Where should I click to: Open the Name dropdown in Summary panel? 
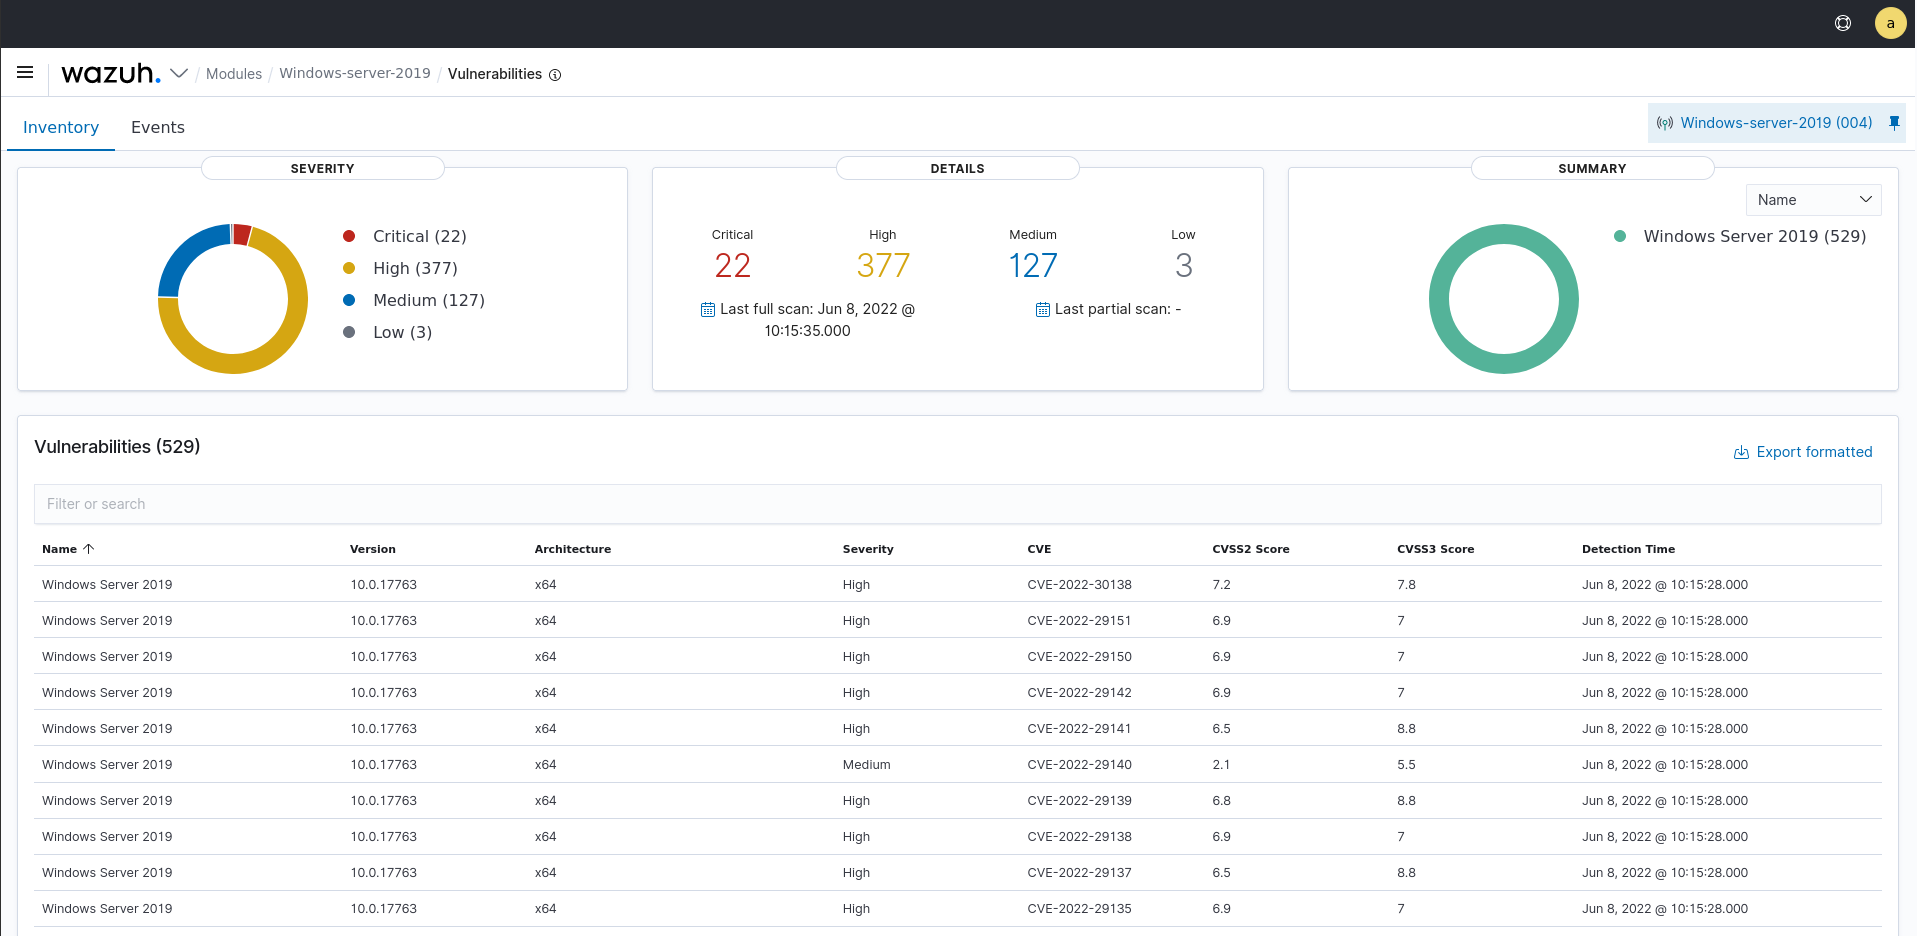[x=1812, y=199]
